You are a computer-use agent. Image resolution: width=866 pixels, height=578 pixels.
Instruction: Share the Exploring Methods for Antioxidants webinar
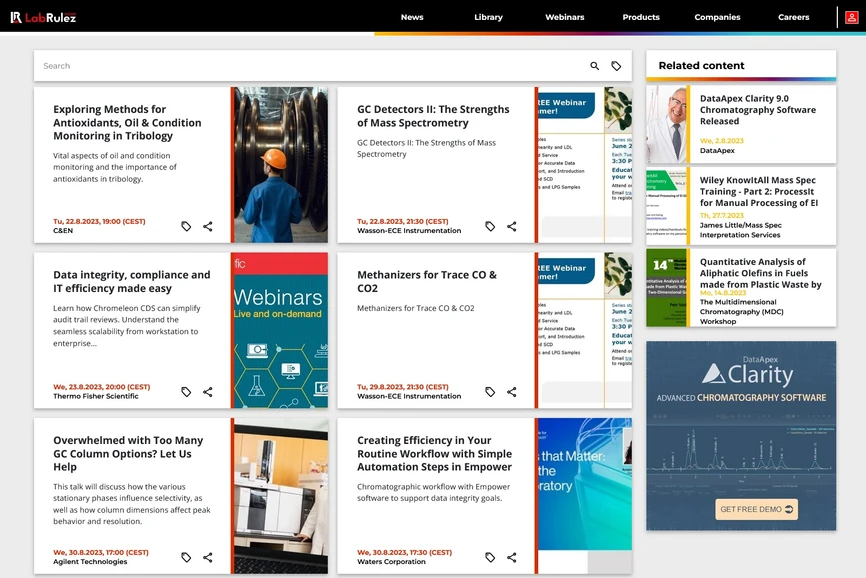(x=208, y=226)
